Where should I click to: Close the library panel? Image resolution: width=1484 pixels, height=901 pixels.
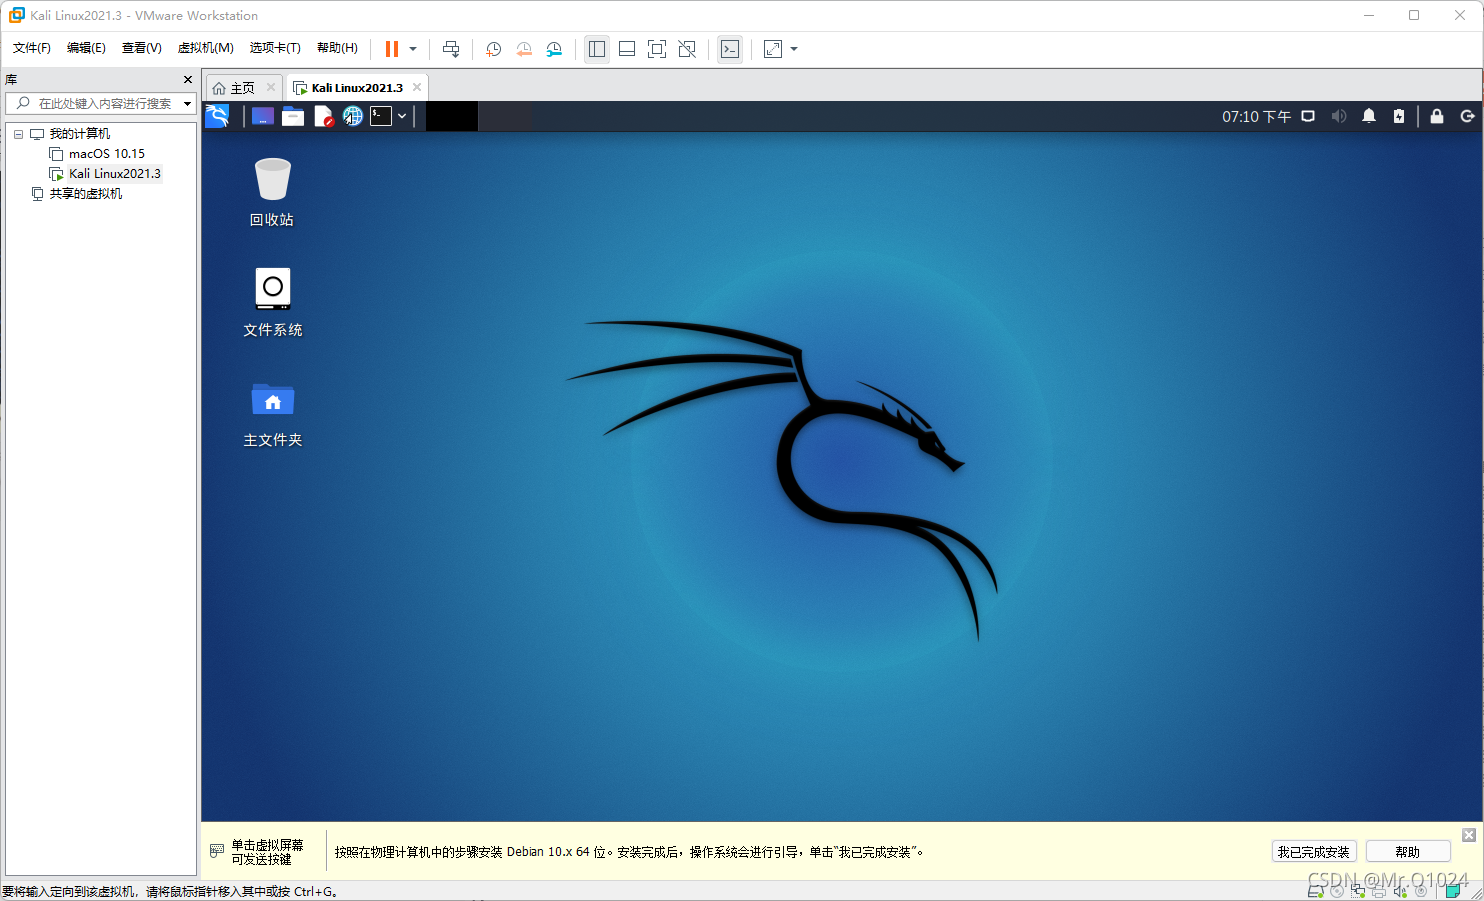(187, 79)
